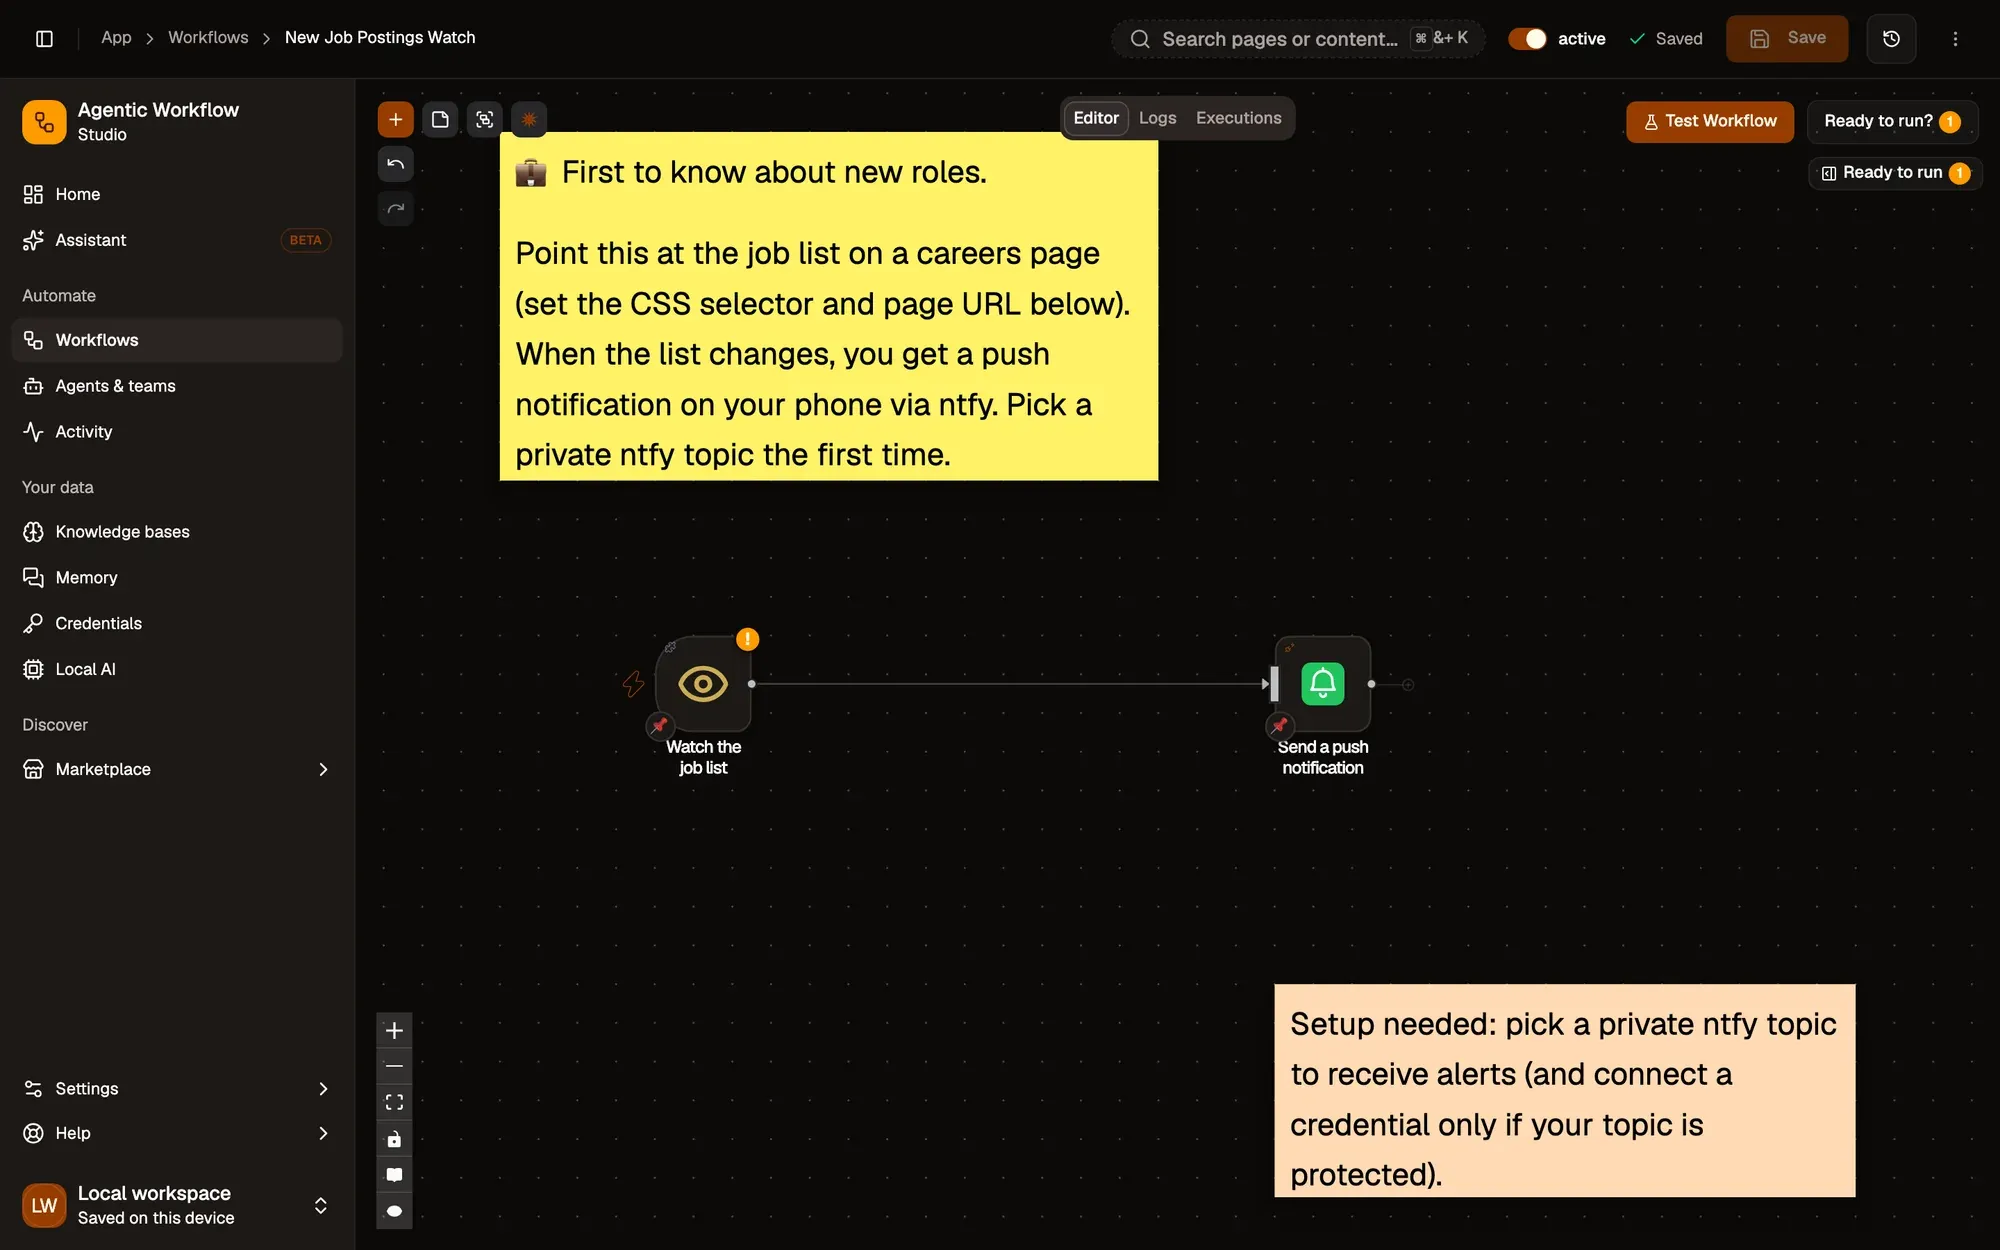
Task: Click the lightning trigger icon beside Watch node
Action: point(633,684)
